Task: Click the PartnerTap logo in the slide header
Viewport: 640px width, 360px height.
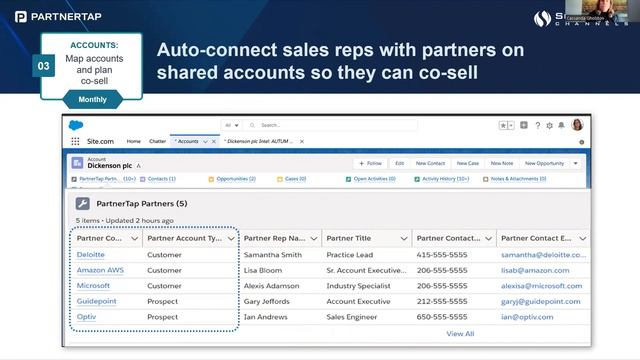Action: 58,17
